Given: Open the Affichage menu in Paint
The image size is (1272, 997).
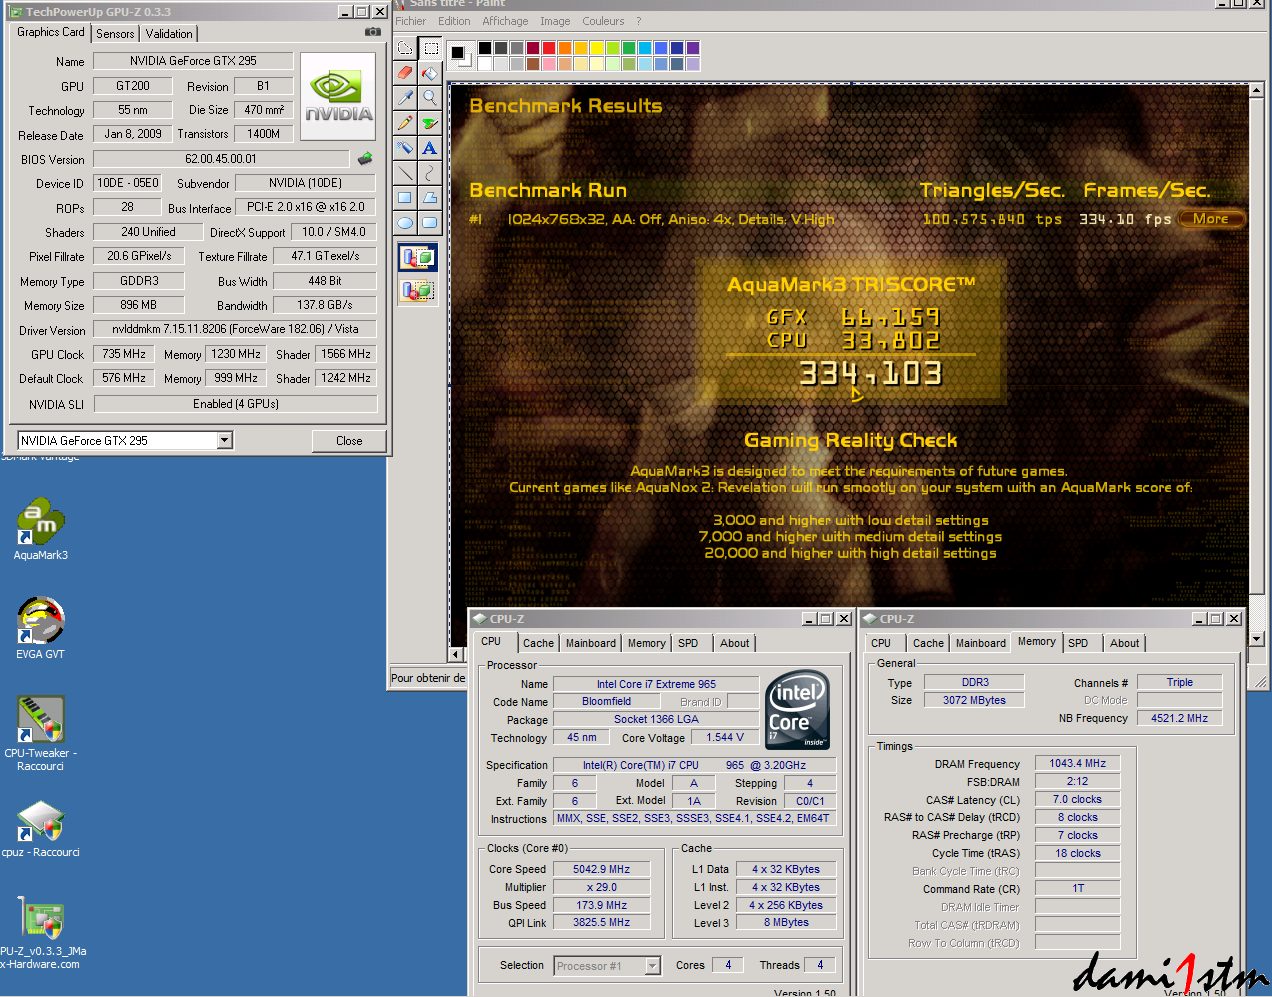Looking at the screenshot, I should coord(505,21).
